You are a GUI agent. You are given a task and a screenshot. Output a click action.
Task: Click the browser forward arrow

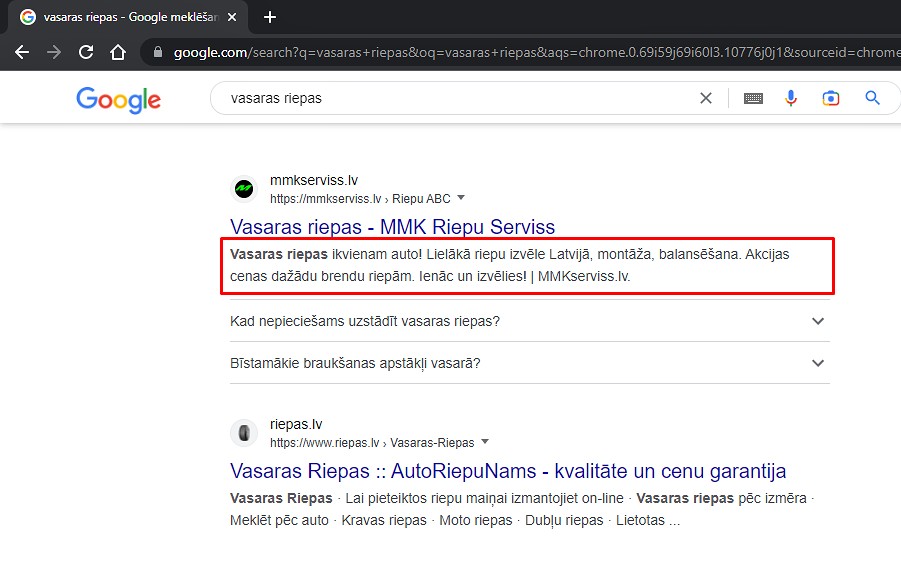pos(54,52)
